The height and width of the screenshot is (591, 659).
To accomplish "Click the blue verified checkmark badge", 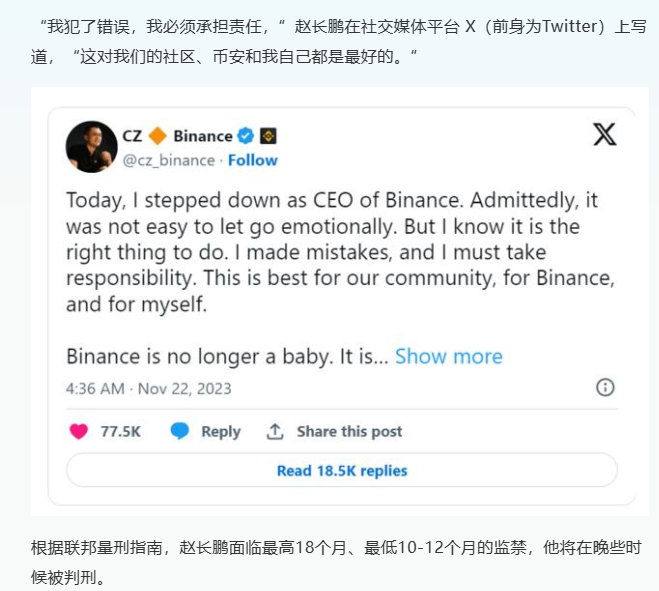I will (x=245, y=136).
